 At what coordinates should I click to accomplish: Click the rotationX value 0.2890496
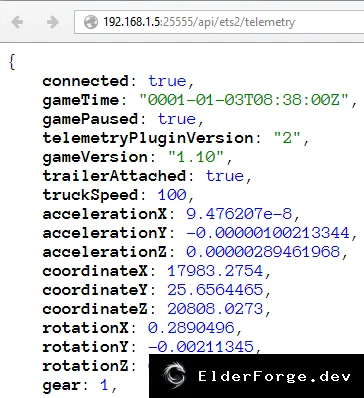[191, 328]
